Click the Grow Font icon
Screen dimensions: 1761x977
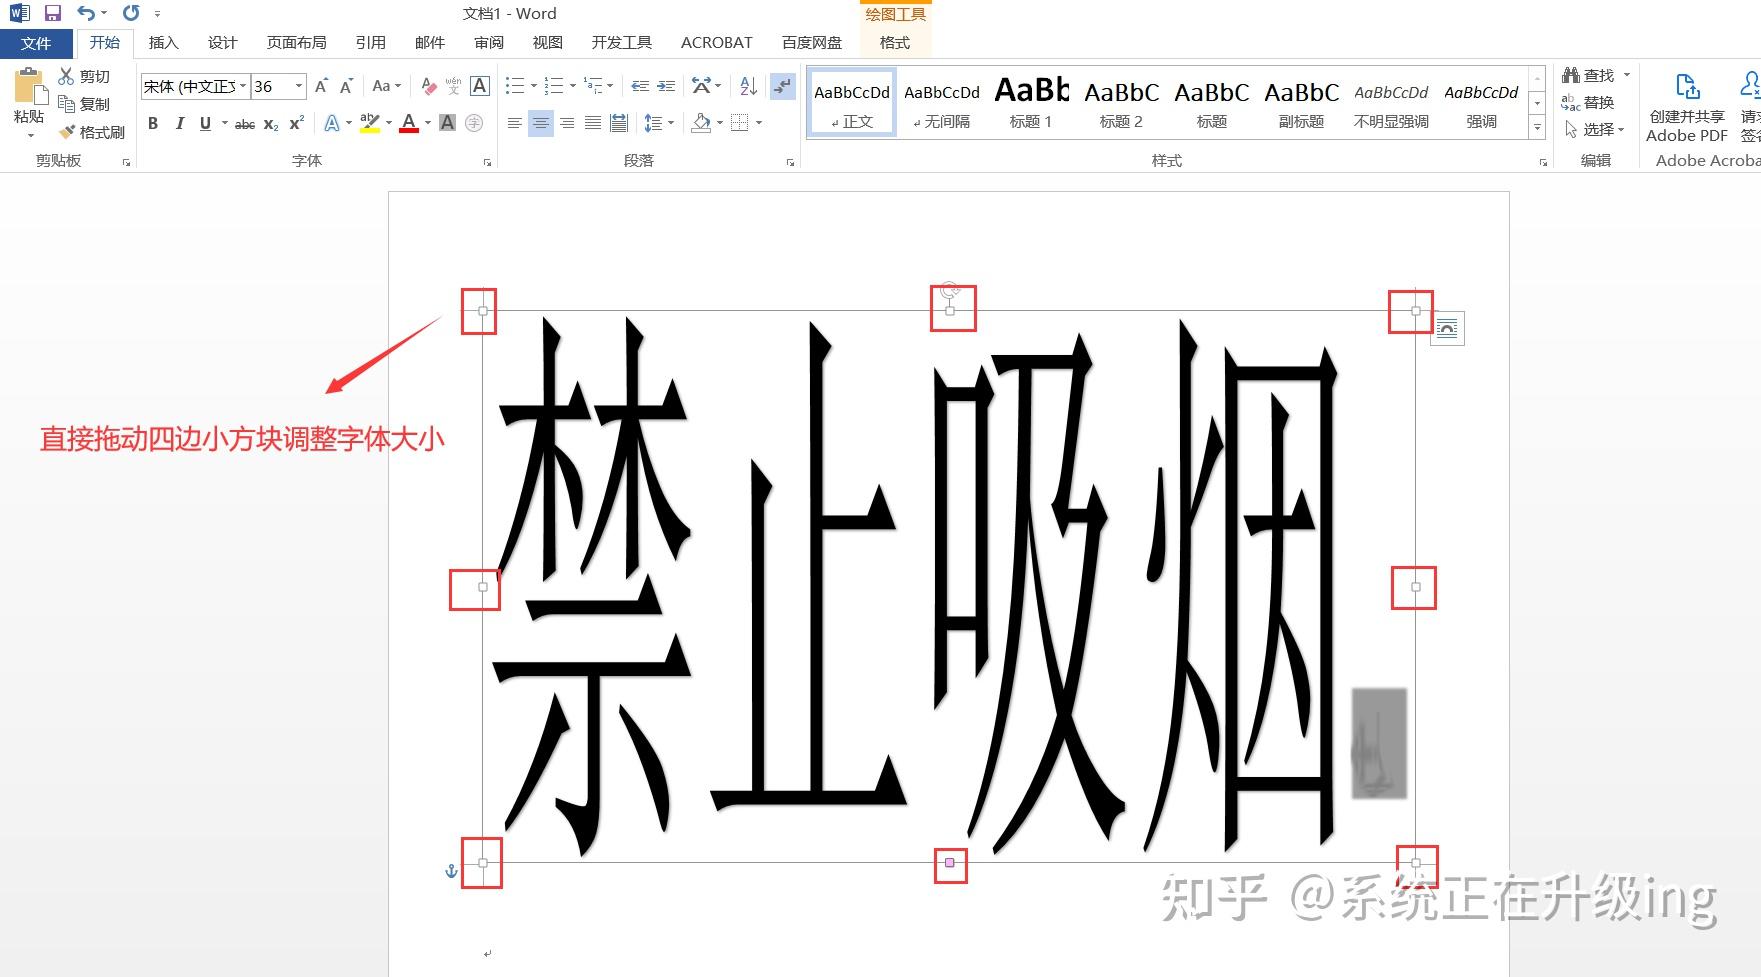[x=321, y=86]
